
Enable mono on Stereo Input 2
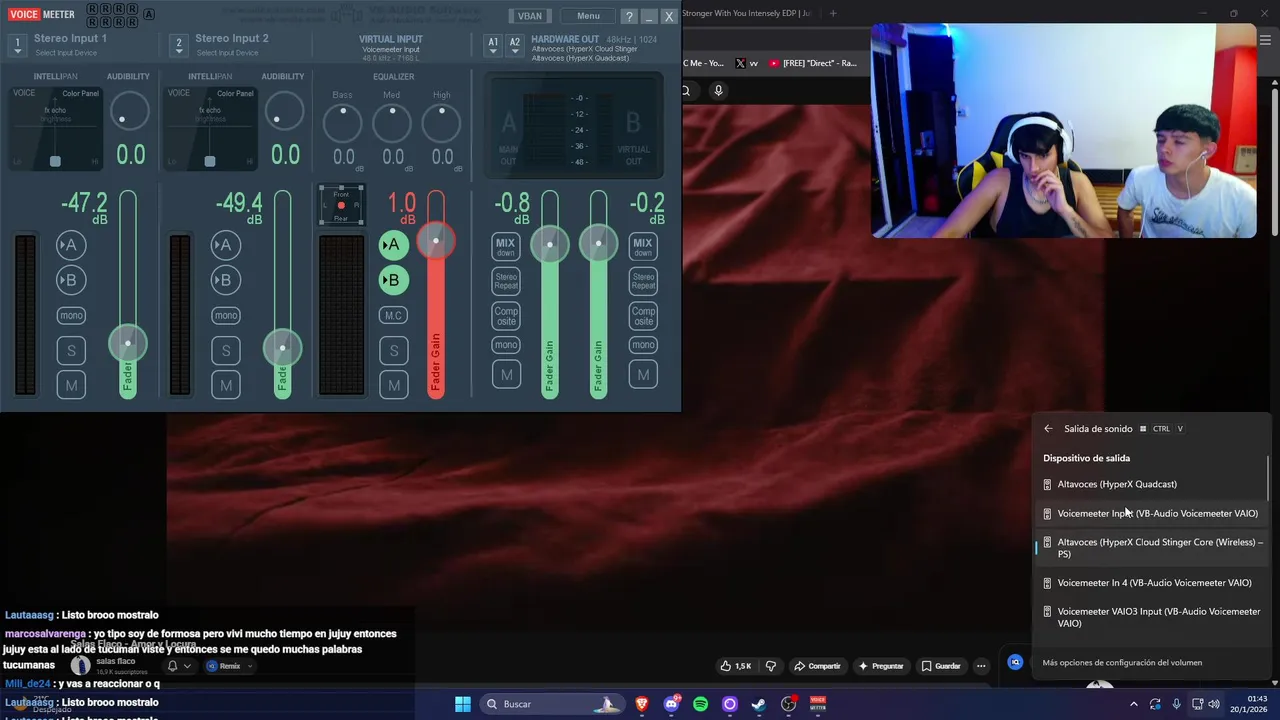point(226,315)
